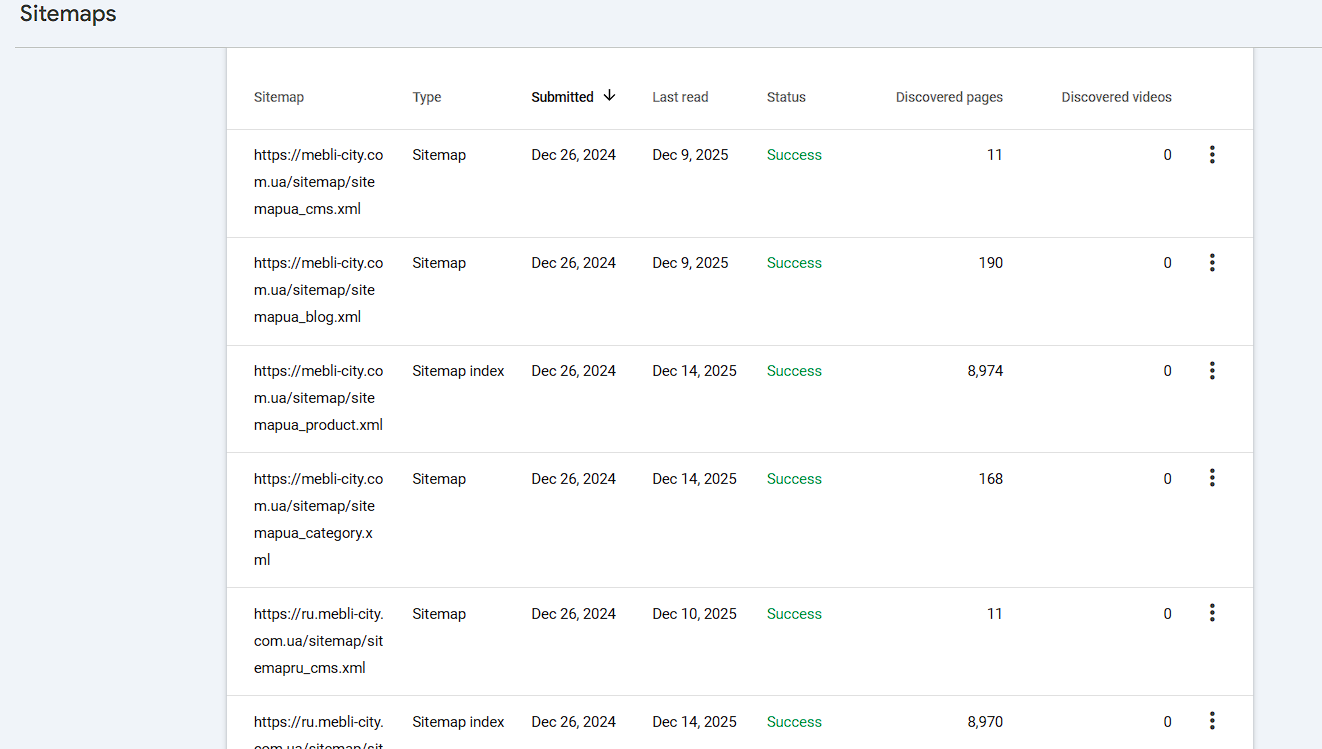The height and width of the screenshot is (749, 1322).
Task: Click the Status column header
Action: [x=786, y=97]
